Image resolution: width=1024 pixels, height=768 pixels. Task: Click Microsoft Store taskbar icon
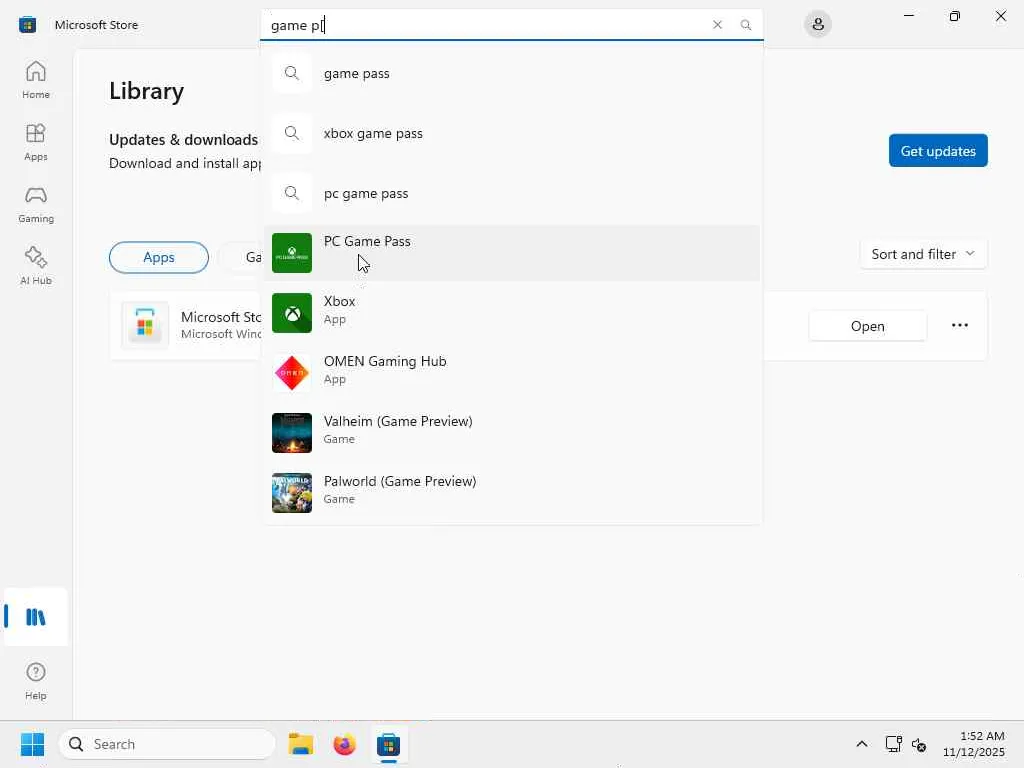pos(388,744)
